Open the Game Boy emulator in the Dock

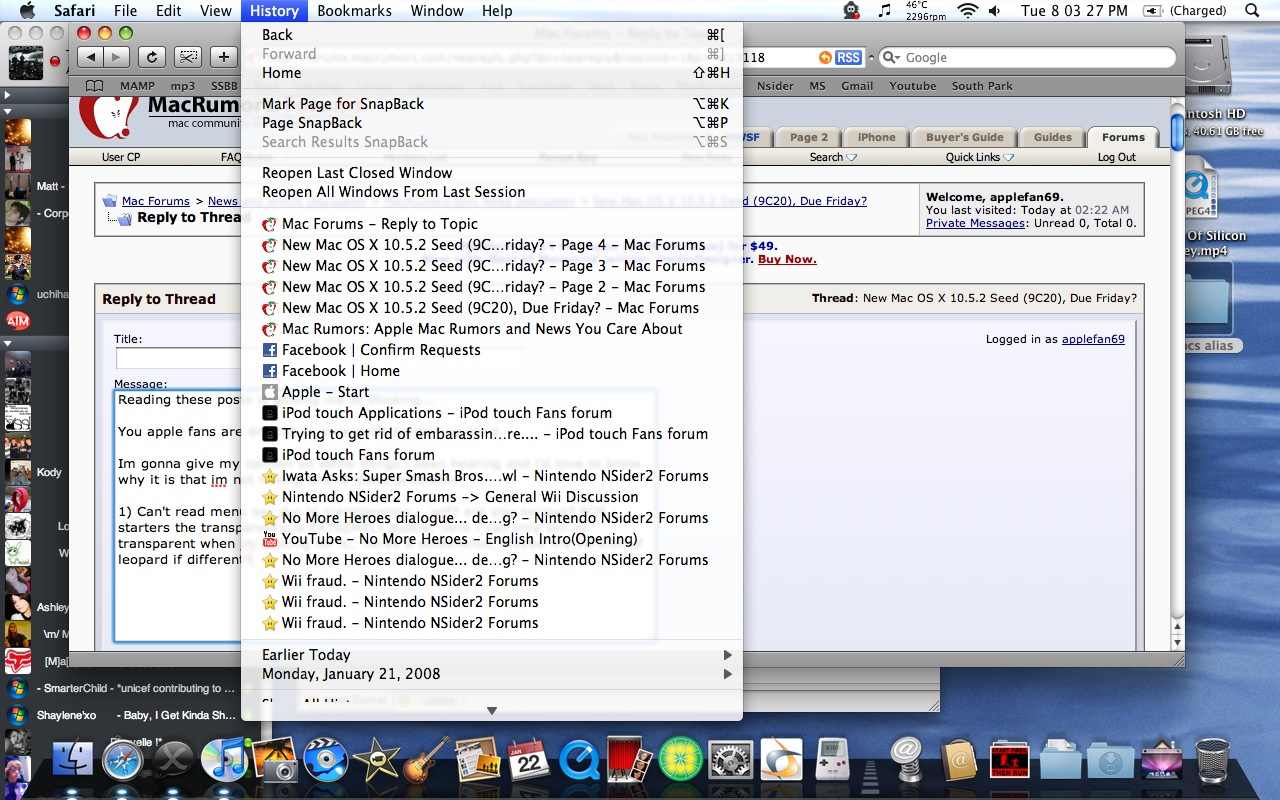click(833, 761)
